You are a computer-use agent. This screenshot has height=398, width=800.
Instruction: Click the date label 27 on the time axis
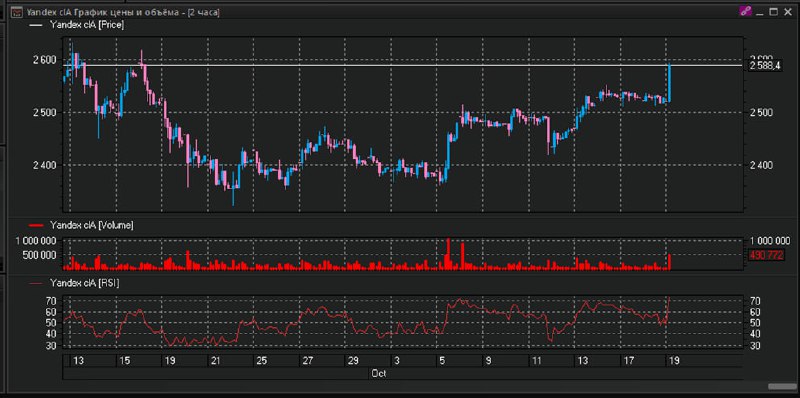click(x=308, y=361)
